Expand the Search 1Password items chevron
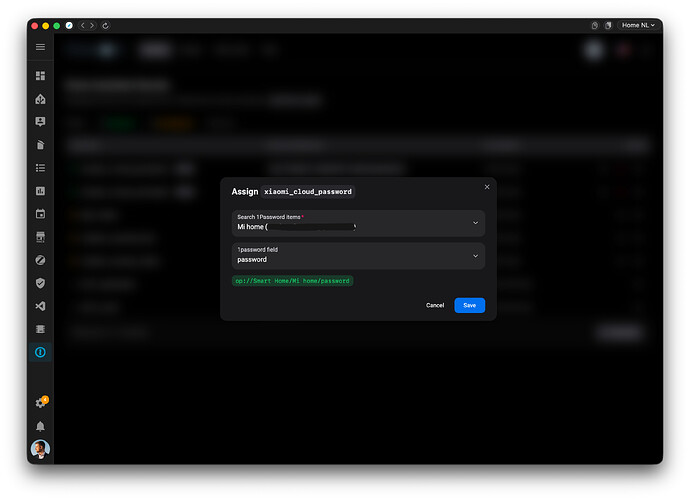Screen dimensions: 689x500 tap(475, 223)
